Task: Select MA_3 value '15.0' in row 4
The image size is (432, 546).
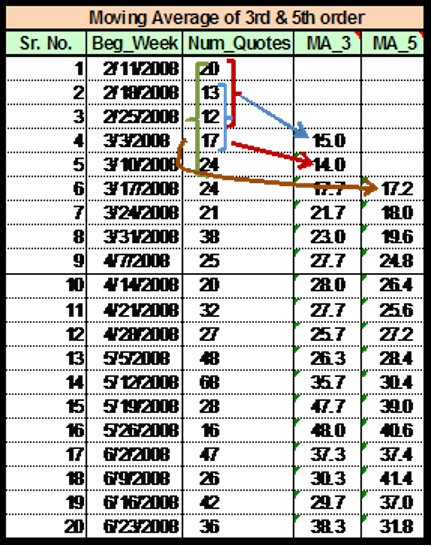Action: (328, 141)
